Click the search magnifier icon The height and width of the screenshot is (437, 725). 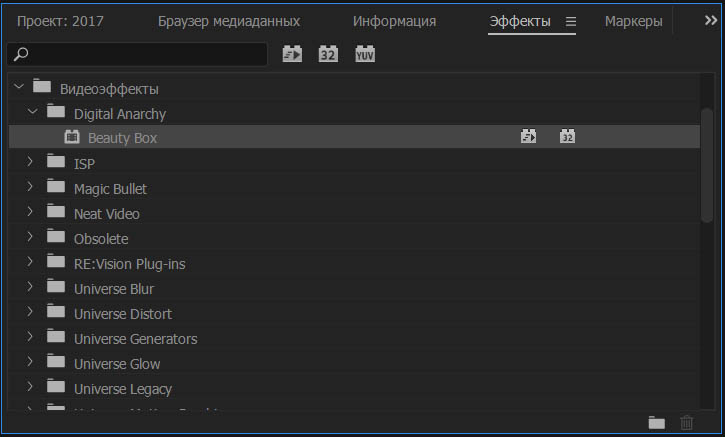click(21, 55)
